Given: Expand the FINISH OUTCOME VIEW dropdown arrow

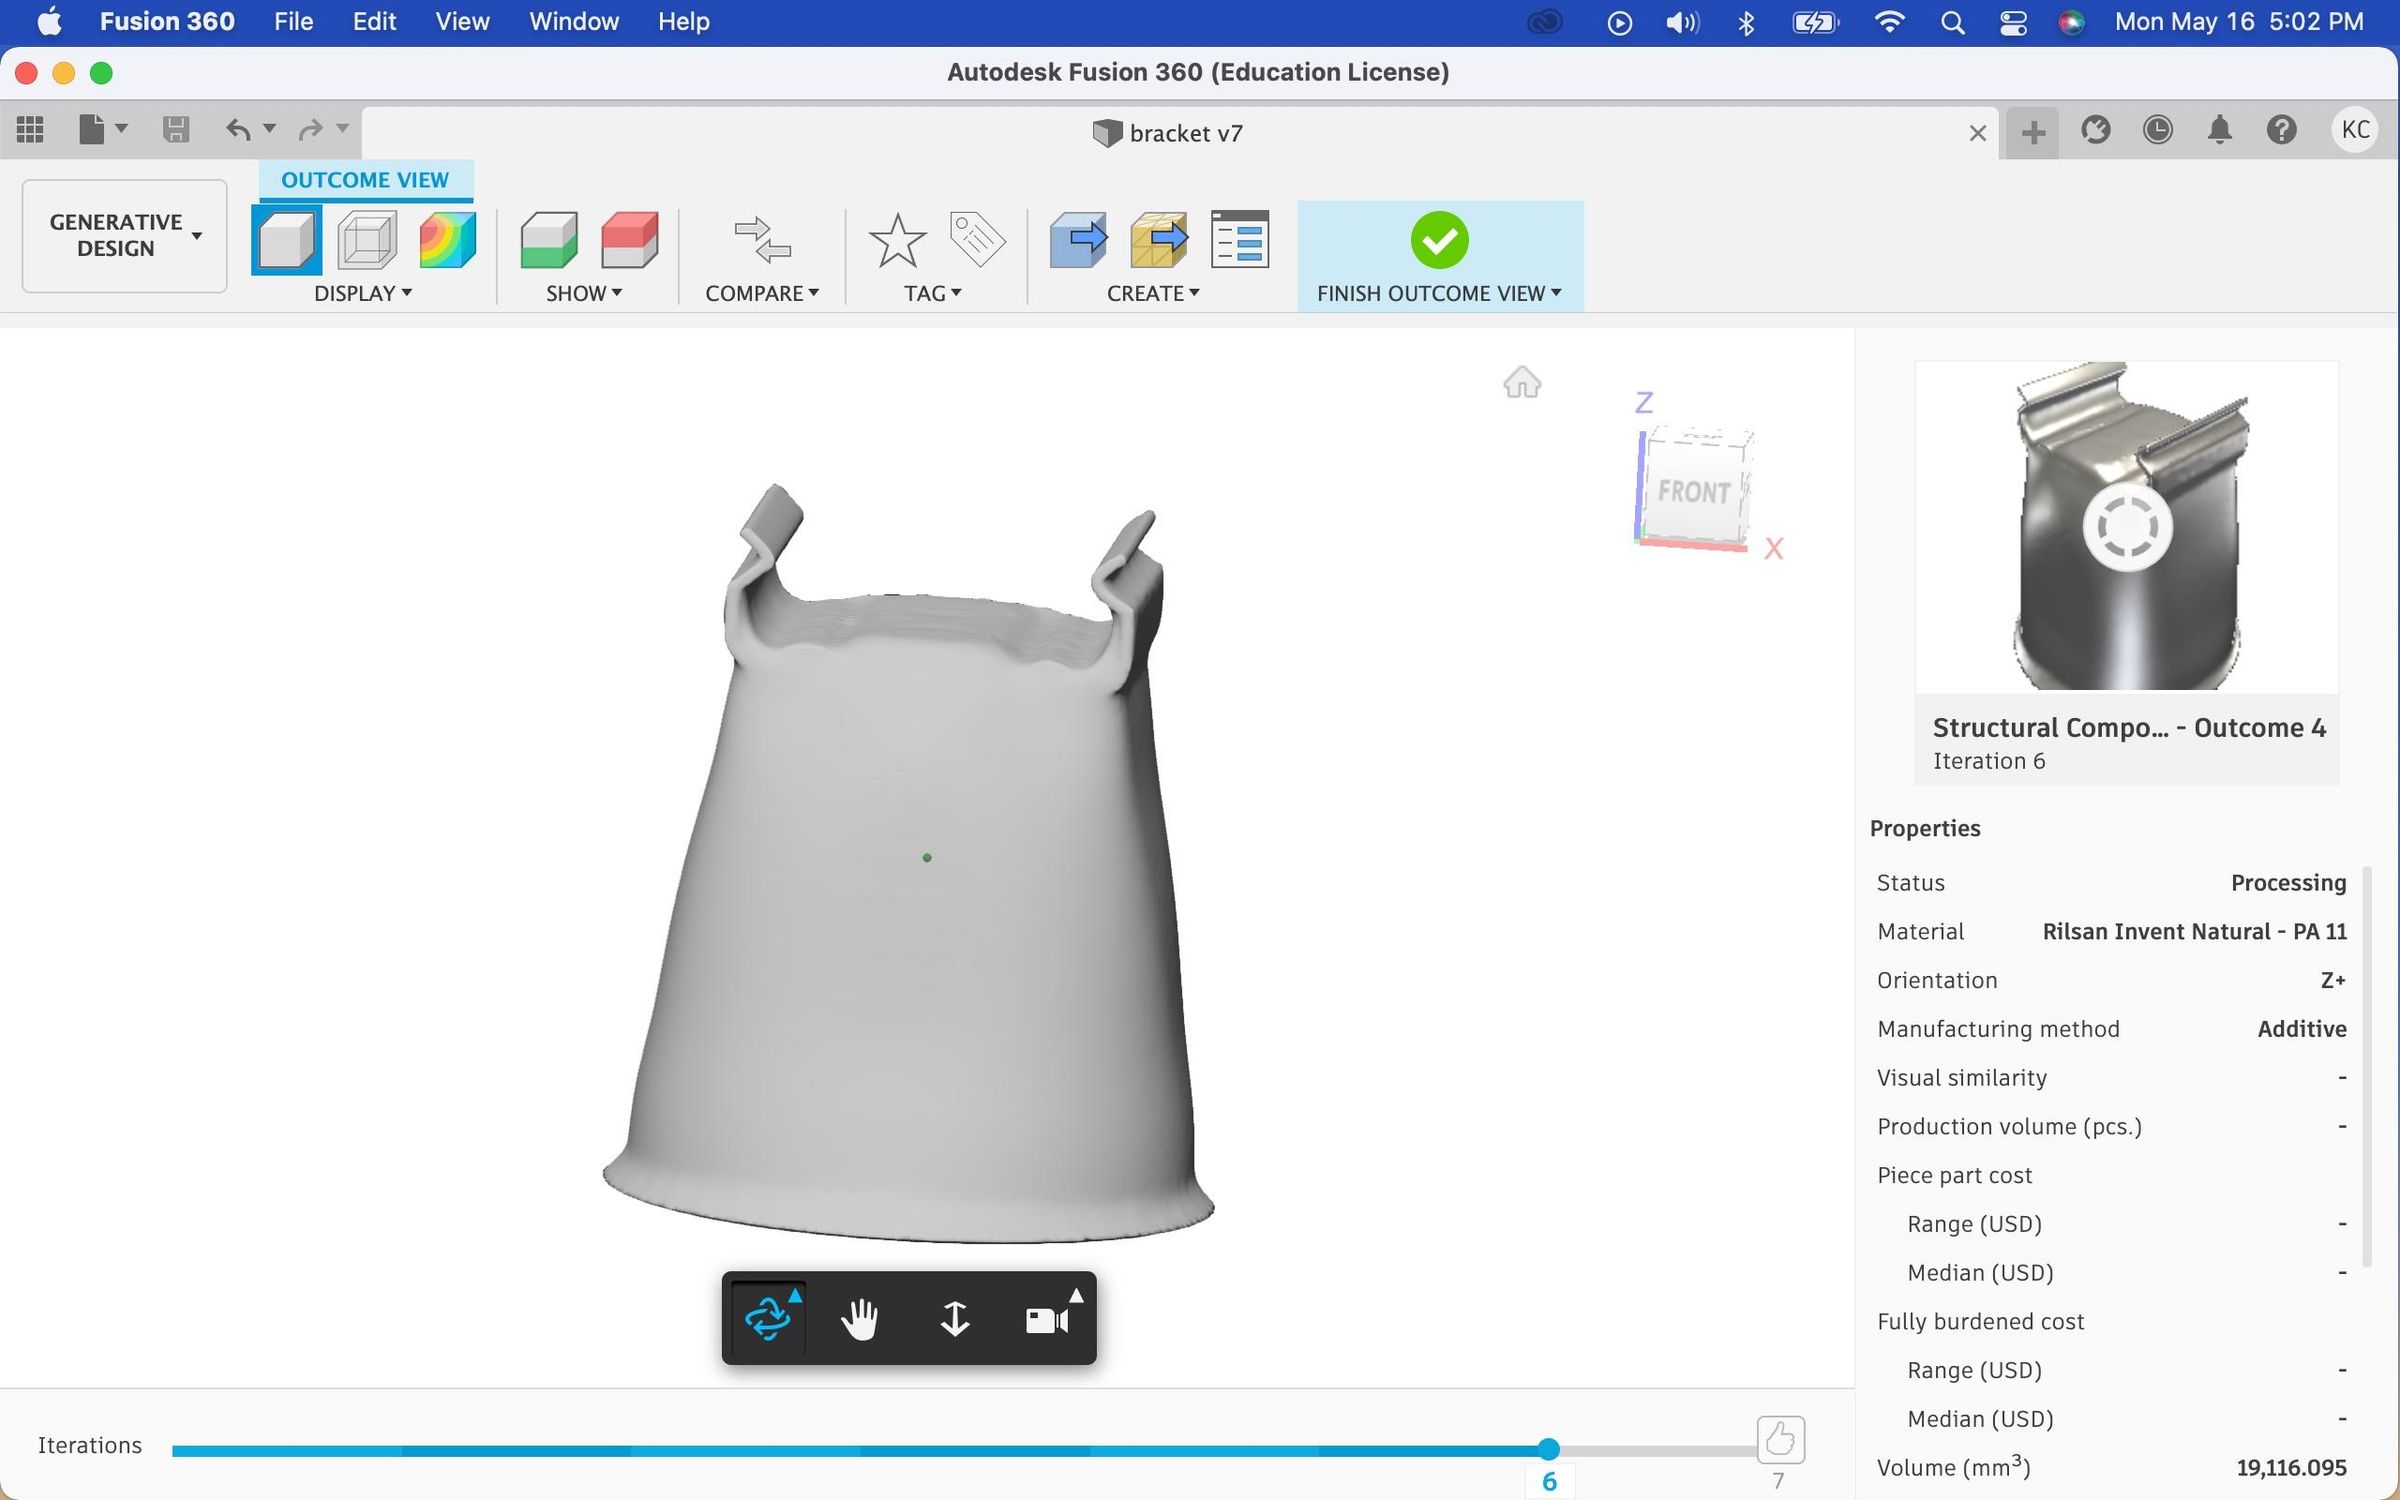Looking at the screenshot, I should click(1556, 293).
